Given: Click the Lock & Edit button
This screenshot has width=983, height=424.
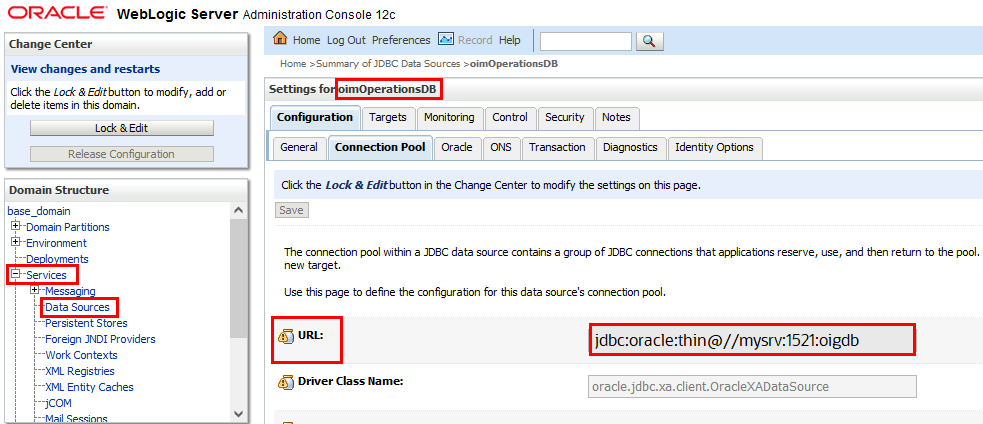Looking at the screenshot, I should click(x=122, y=128).
